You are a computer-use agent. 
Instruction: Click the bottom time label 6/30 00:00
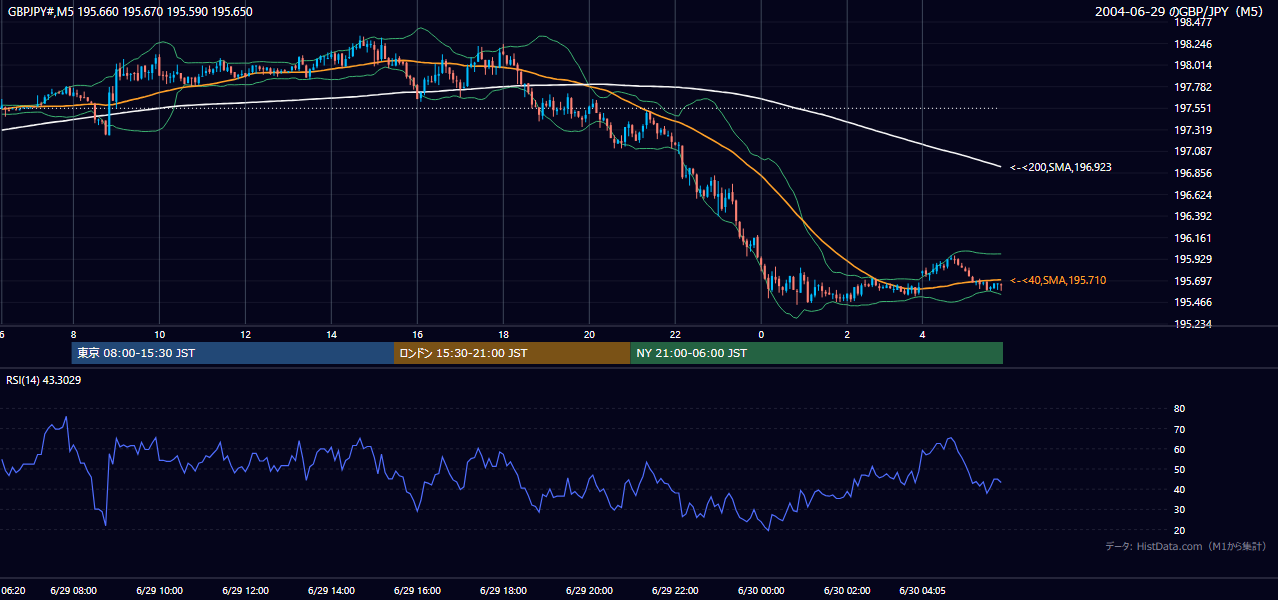click(761, 591)
